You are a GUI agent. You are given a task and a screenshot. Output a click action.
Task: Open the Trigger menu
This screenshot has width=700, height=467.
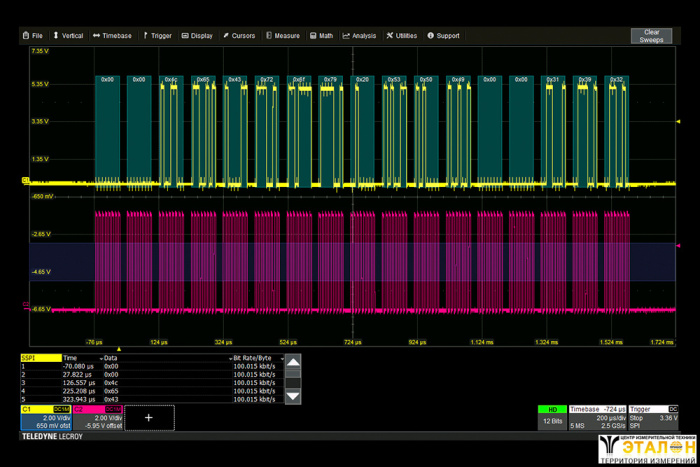[x=157, y=35]
